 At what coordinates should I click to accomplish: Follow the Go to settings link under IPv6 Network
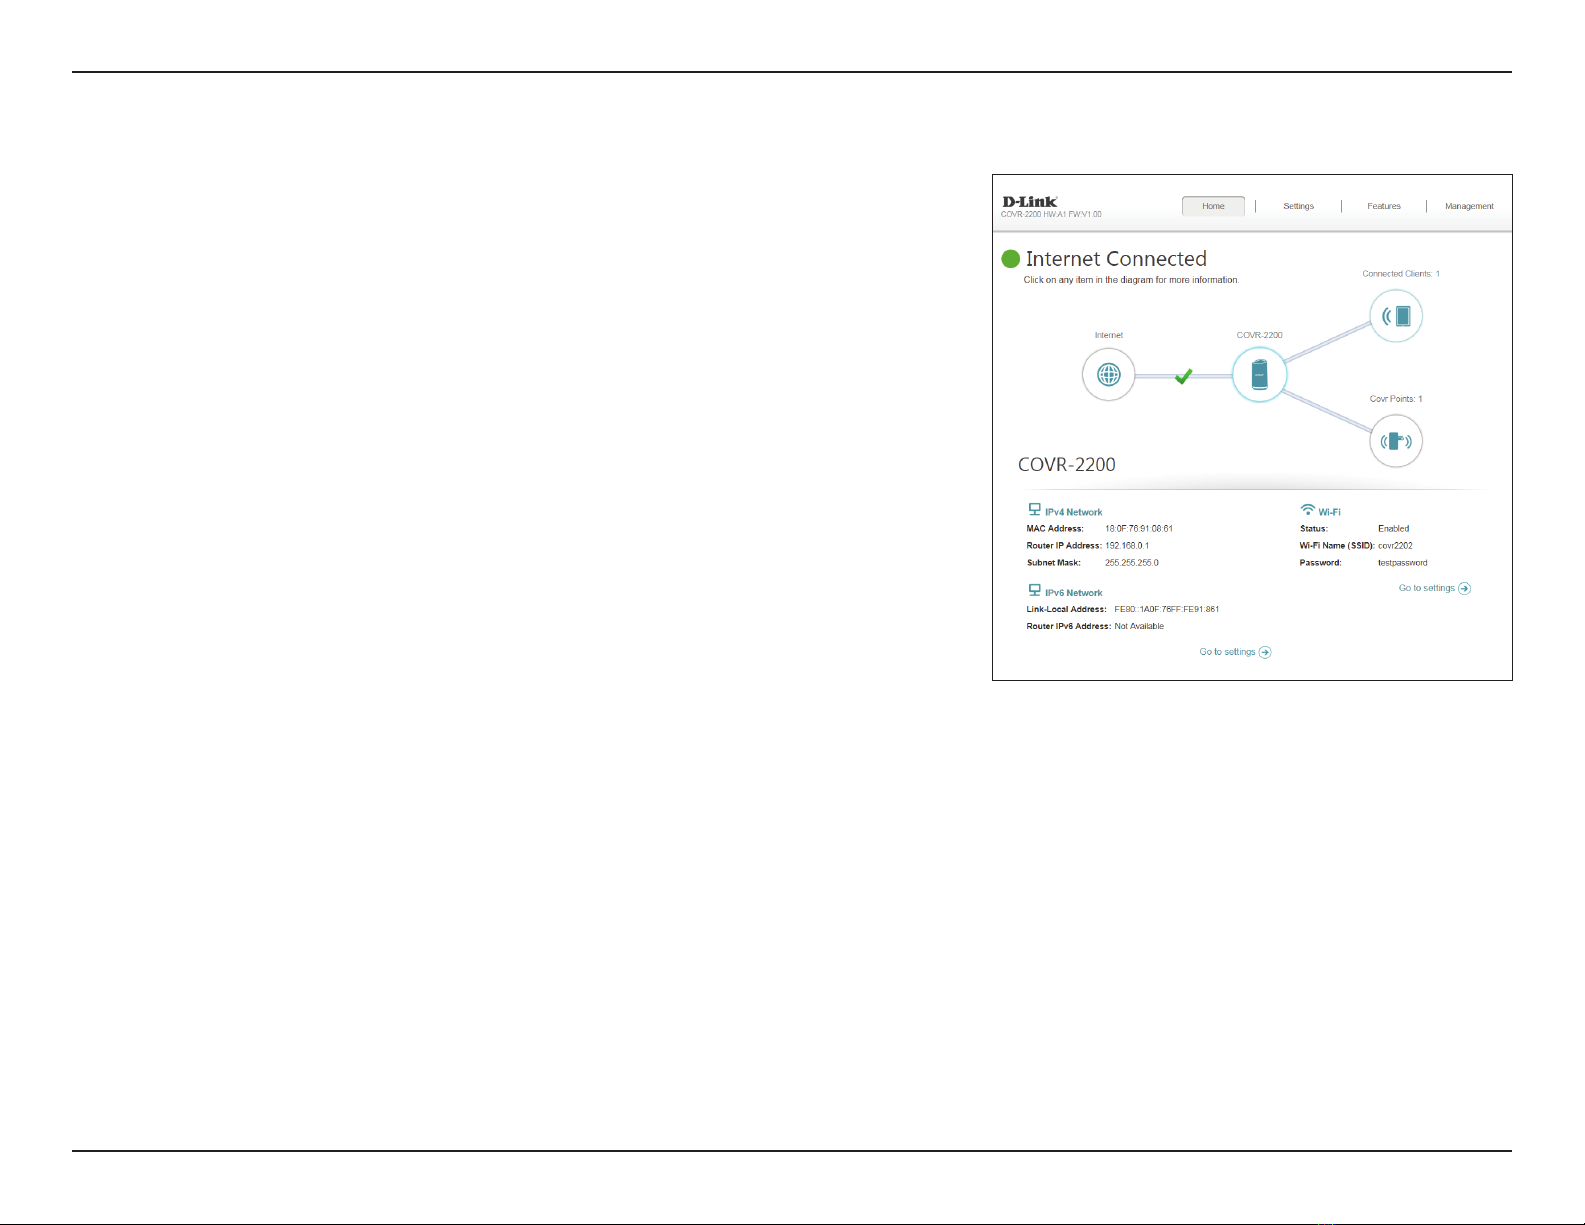click(1227, 652)
